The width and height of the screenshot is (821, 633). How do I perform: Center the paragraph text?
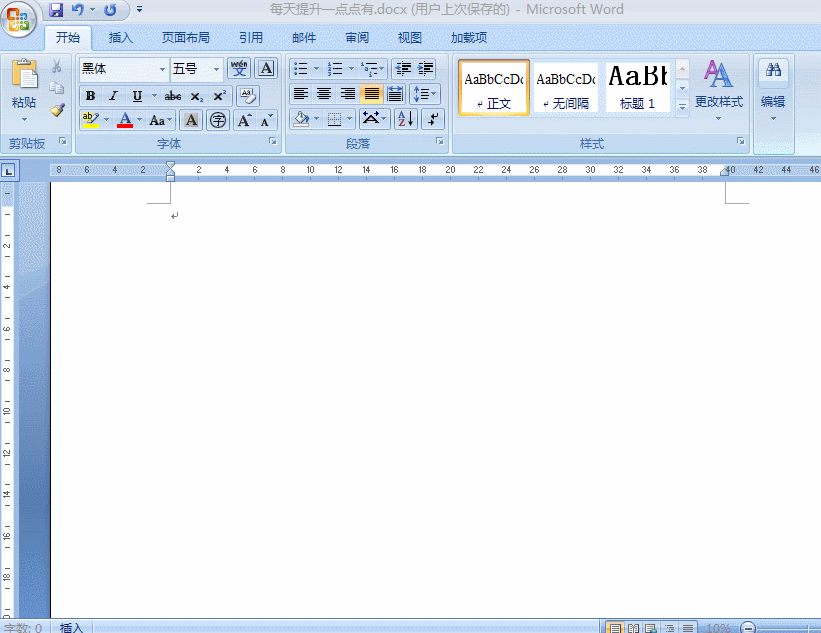tap(324, 94)
